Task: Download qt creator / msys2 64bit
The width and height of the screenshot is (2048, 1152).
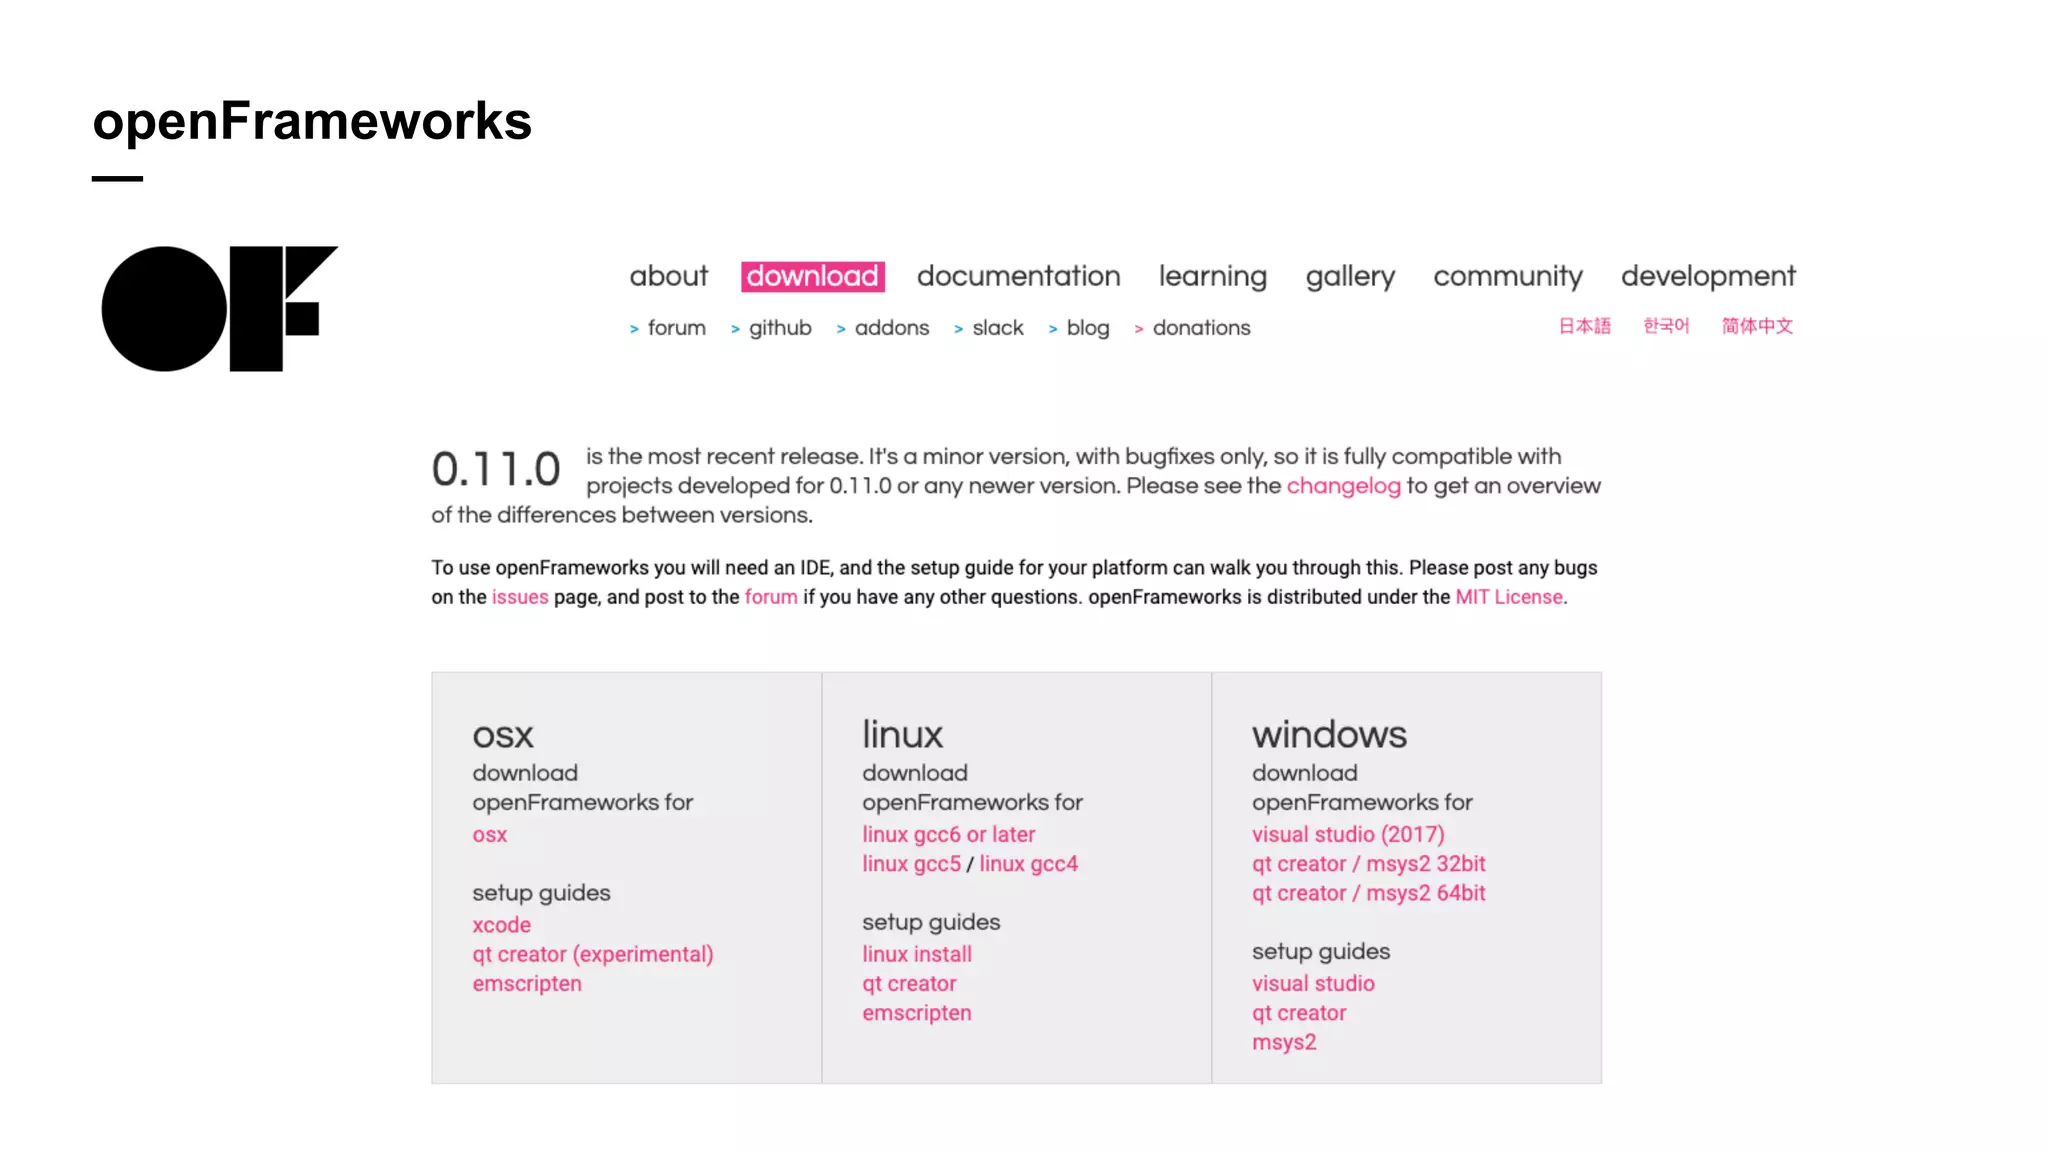Action: [x=1368, y=893]
